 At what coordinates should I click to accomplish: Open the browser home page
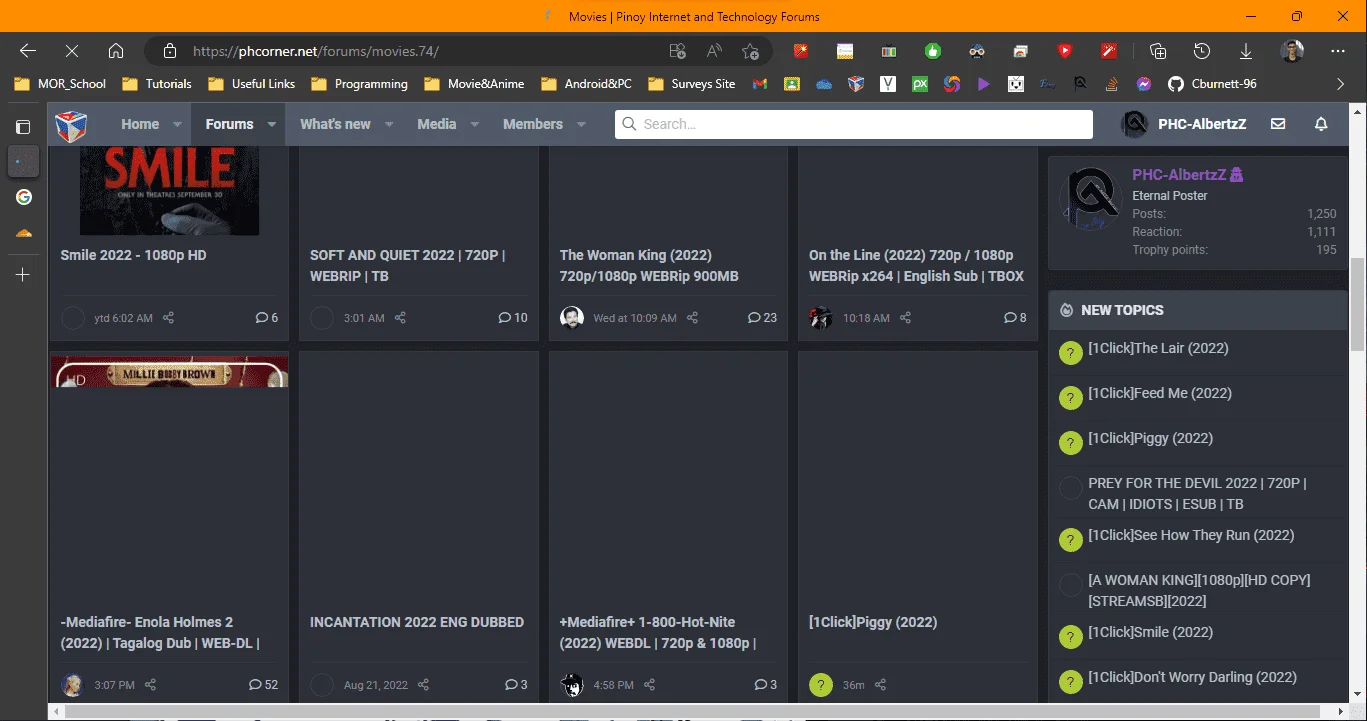[116, 51]
